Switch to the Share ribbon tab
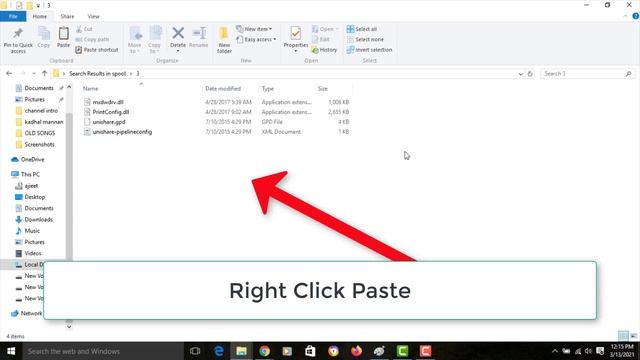Viewport: 640px width, 360px height. pyautogui.click(x=67, y=16)
